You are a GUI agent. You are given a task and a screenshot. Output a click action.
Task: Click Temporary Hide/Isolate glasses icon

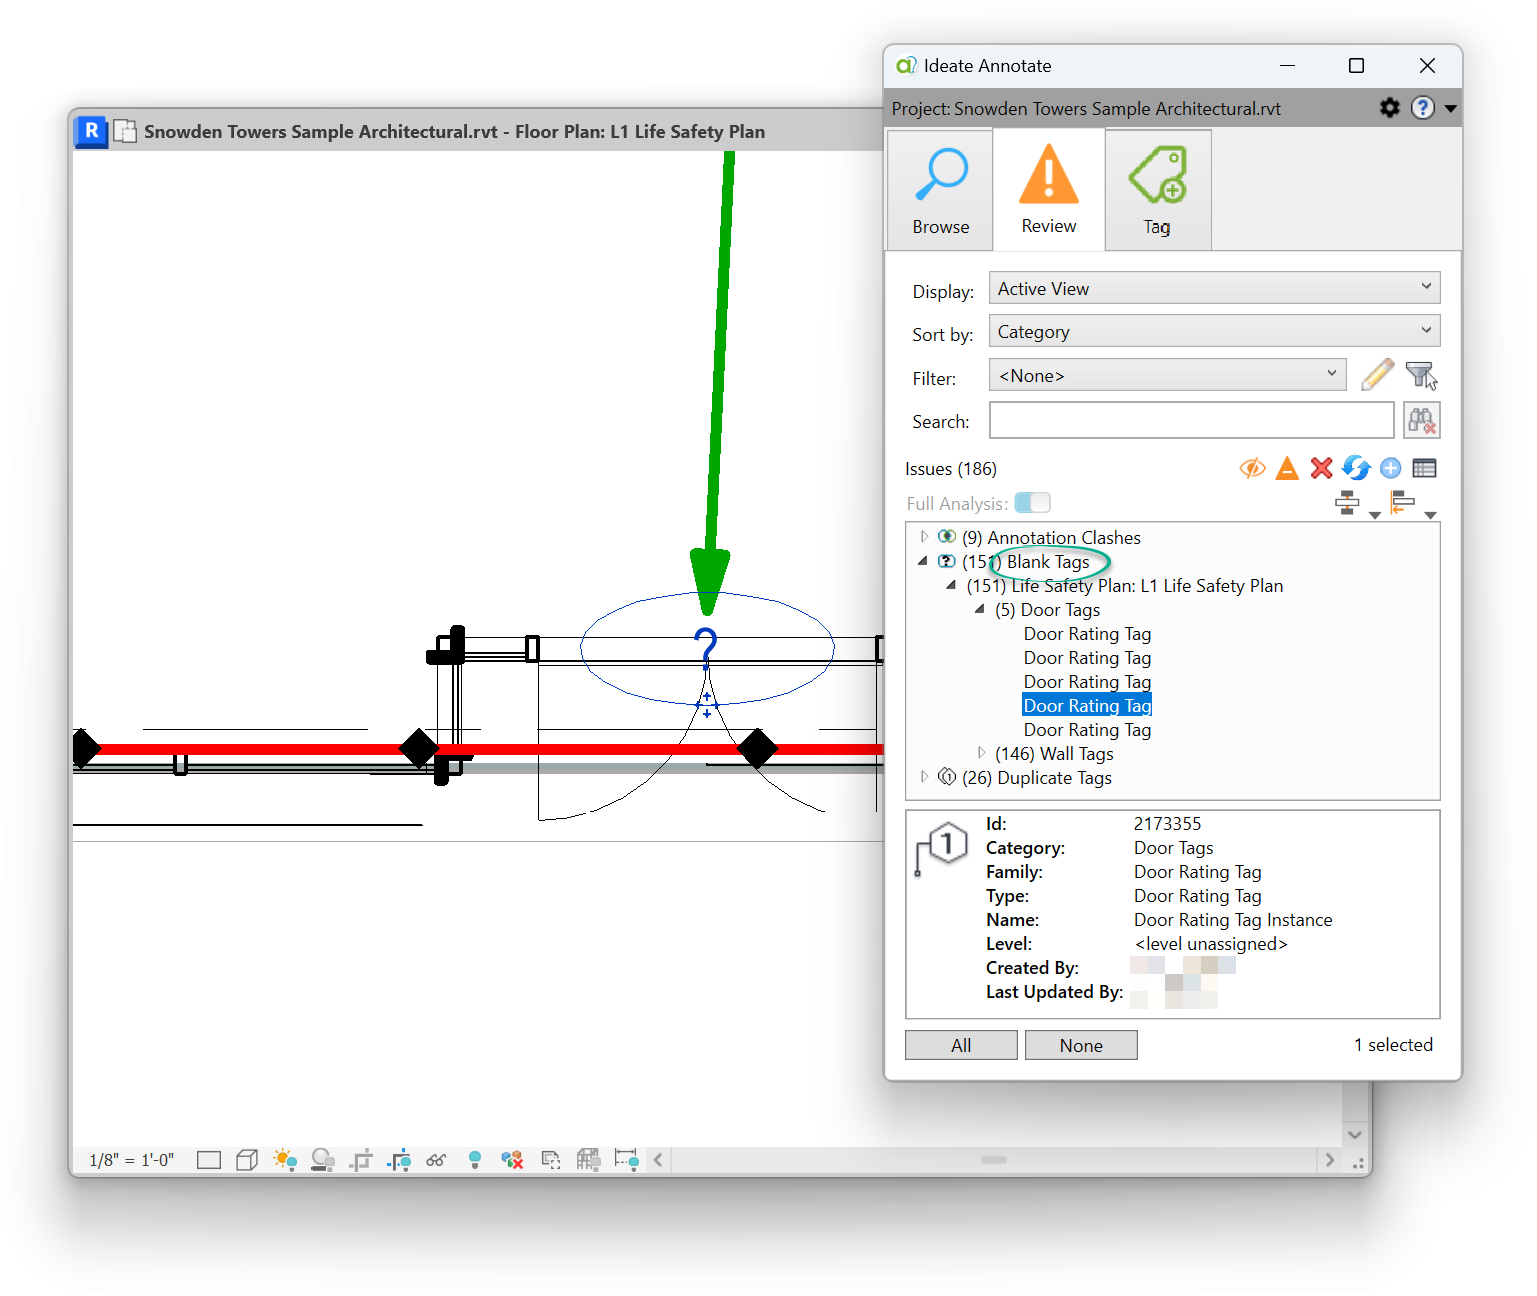pyautogui.click(x=436, y=1160)
